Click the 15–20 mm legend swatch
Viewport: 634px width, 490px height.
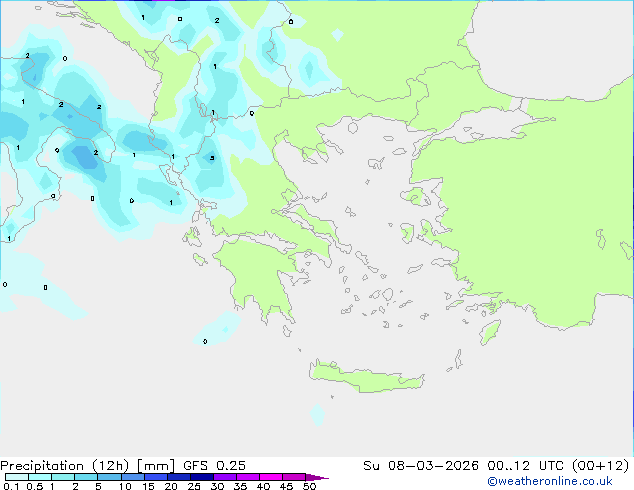coord(156,477)
